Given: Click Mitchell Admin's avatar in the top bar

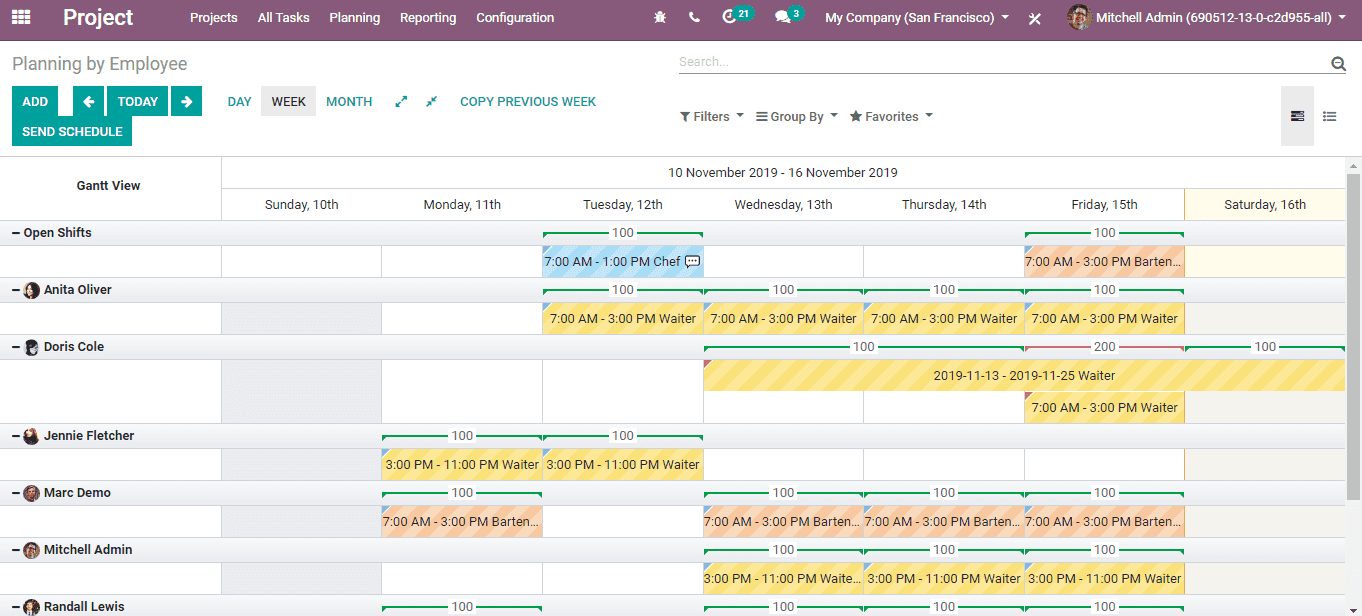Looking at the screenshot, I should (1078, 17).
